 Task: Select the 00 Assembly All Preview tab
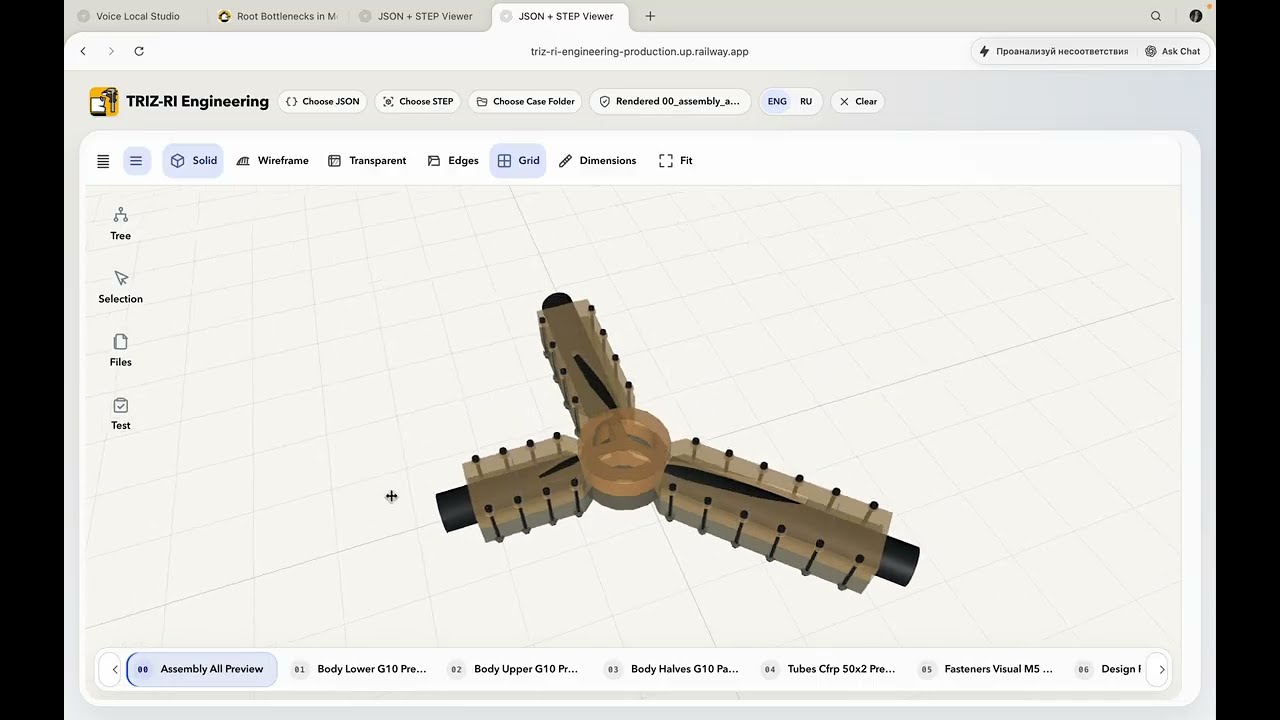pos(203,669)
